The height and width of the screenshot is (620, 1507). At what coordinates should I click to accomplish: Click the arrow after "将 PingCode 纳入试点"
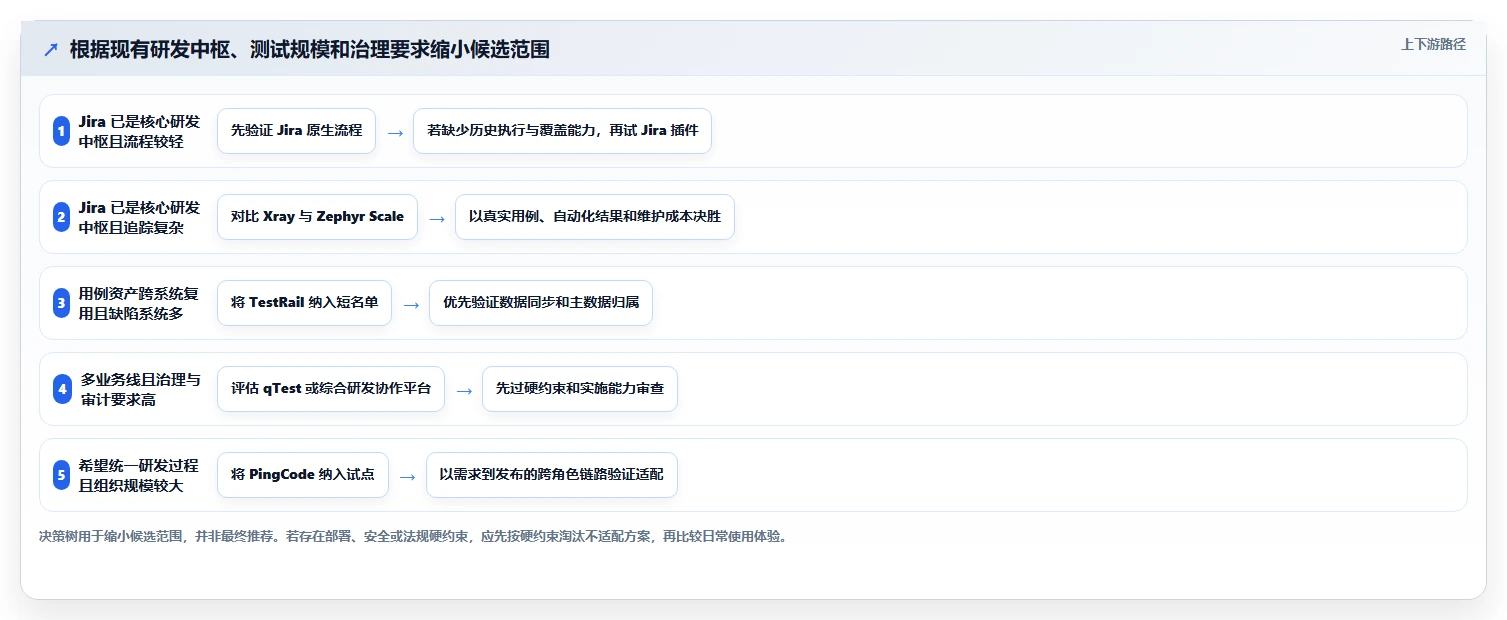pos(407,476)
